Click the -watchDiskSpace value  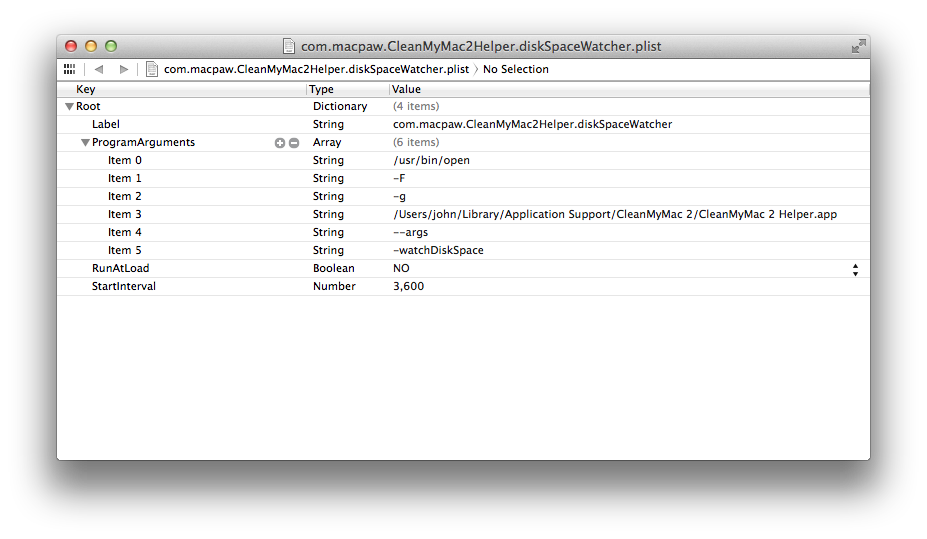coord(438,250)
